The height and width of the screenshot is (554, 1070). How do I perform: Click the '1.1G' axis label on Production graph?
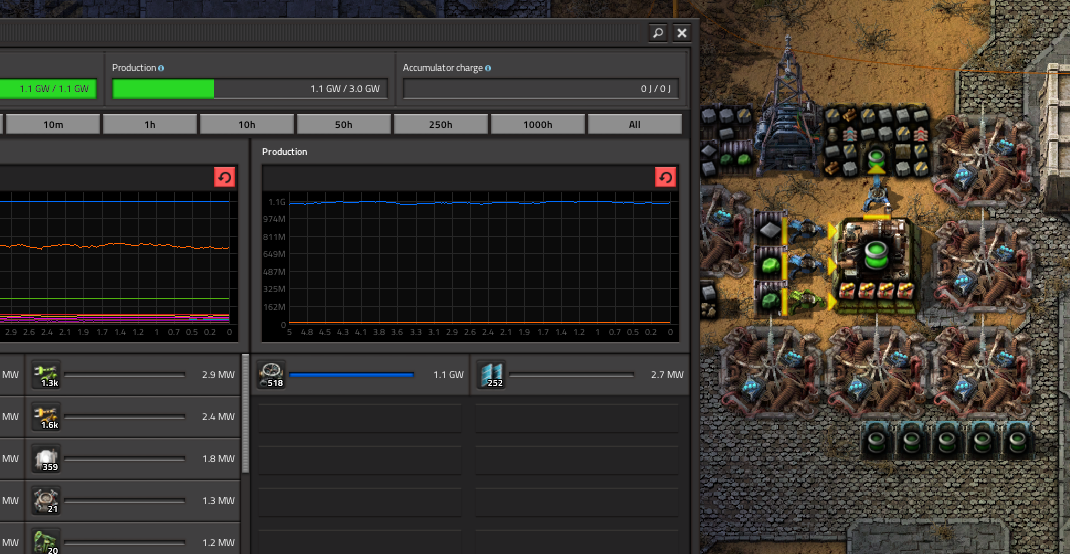[277, 202]
